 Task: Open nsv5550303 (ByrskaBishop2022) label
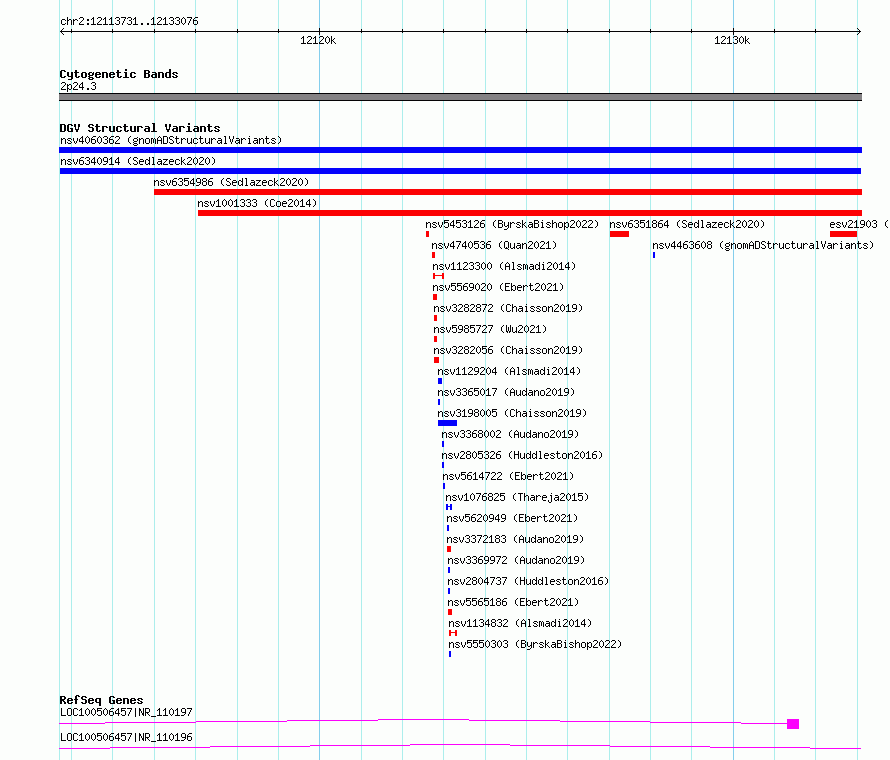[535, 644]
